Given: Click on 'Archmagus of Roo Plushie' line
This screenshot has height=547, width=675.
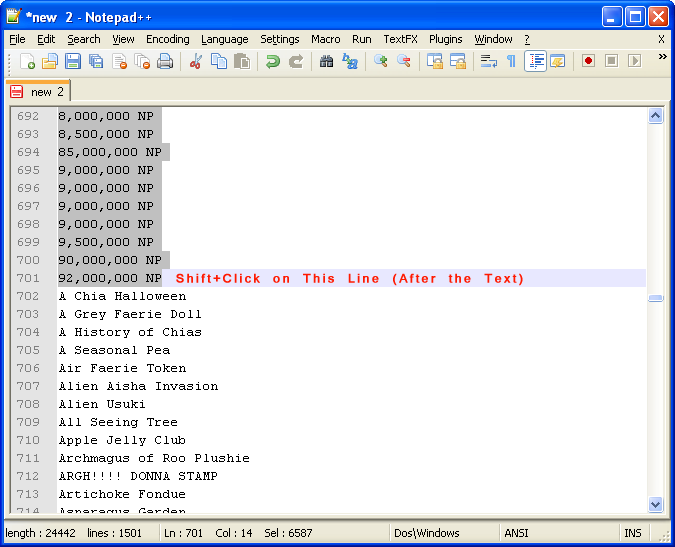Looking at the screenshot, I should click(x=154, y=458).
